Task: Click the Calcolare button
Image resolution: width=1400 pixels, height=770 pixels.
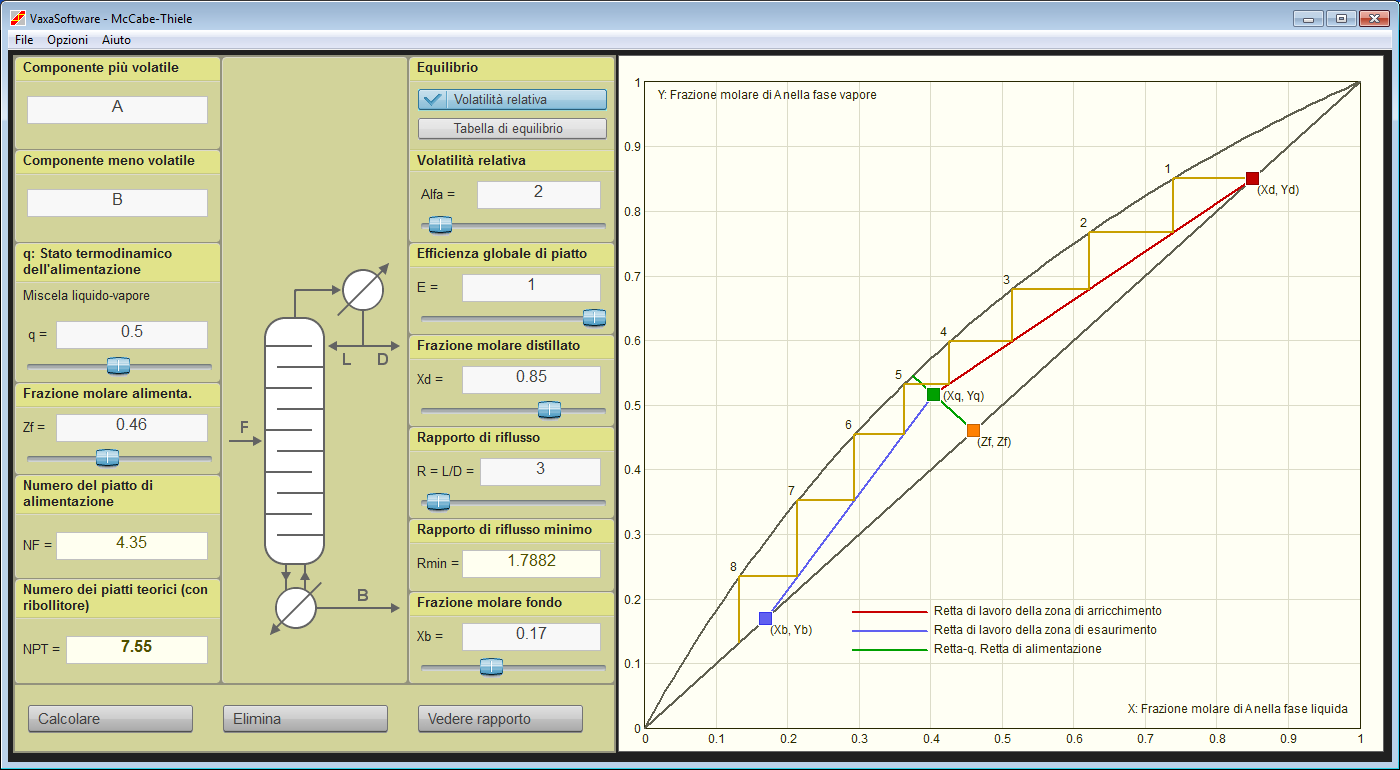Action: tap(110, 718)
